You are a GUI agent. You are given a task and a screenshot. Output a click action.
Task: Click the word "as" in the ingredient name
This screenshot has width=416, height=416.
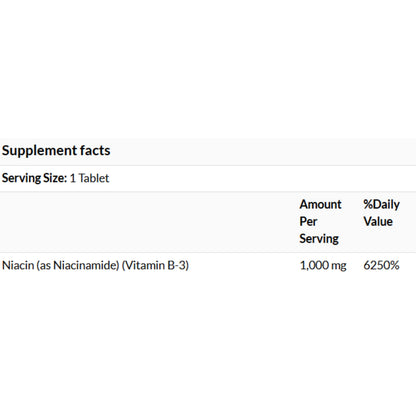(x=45, y=266)
